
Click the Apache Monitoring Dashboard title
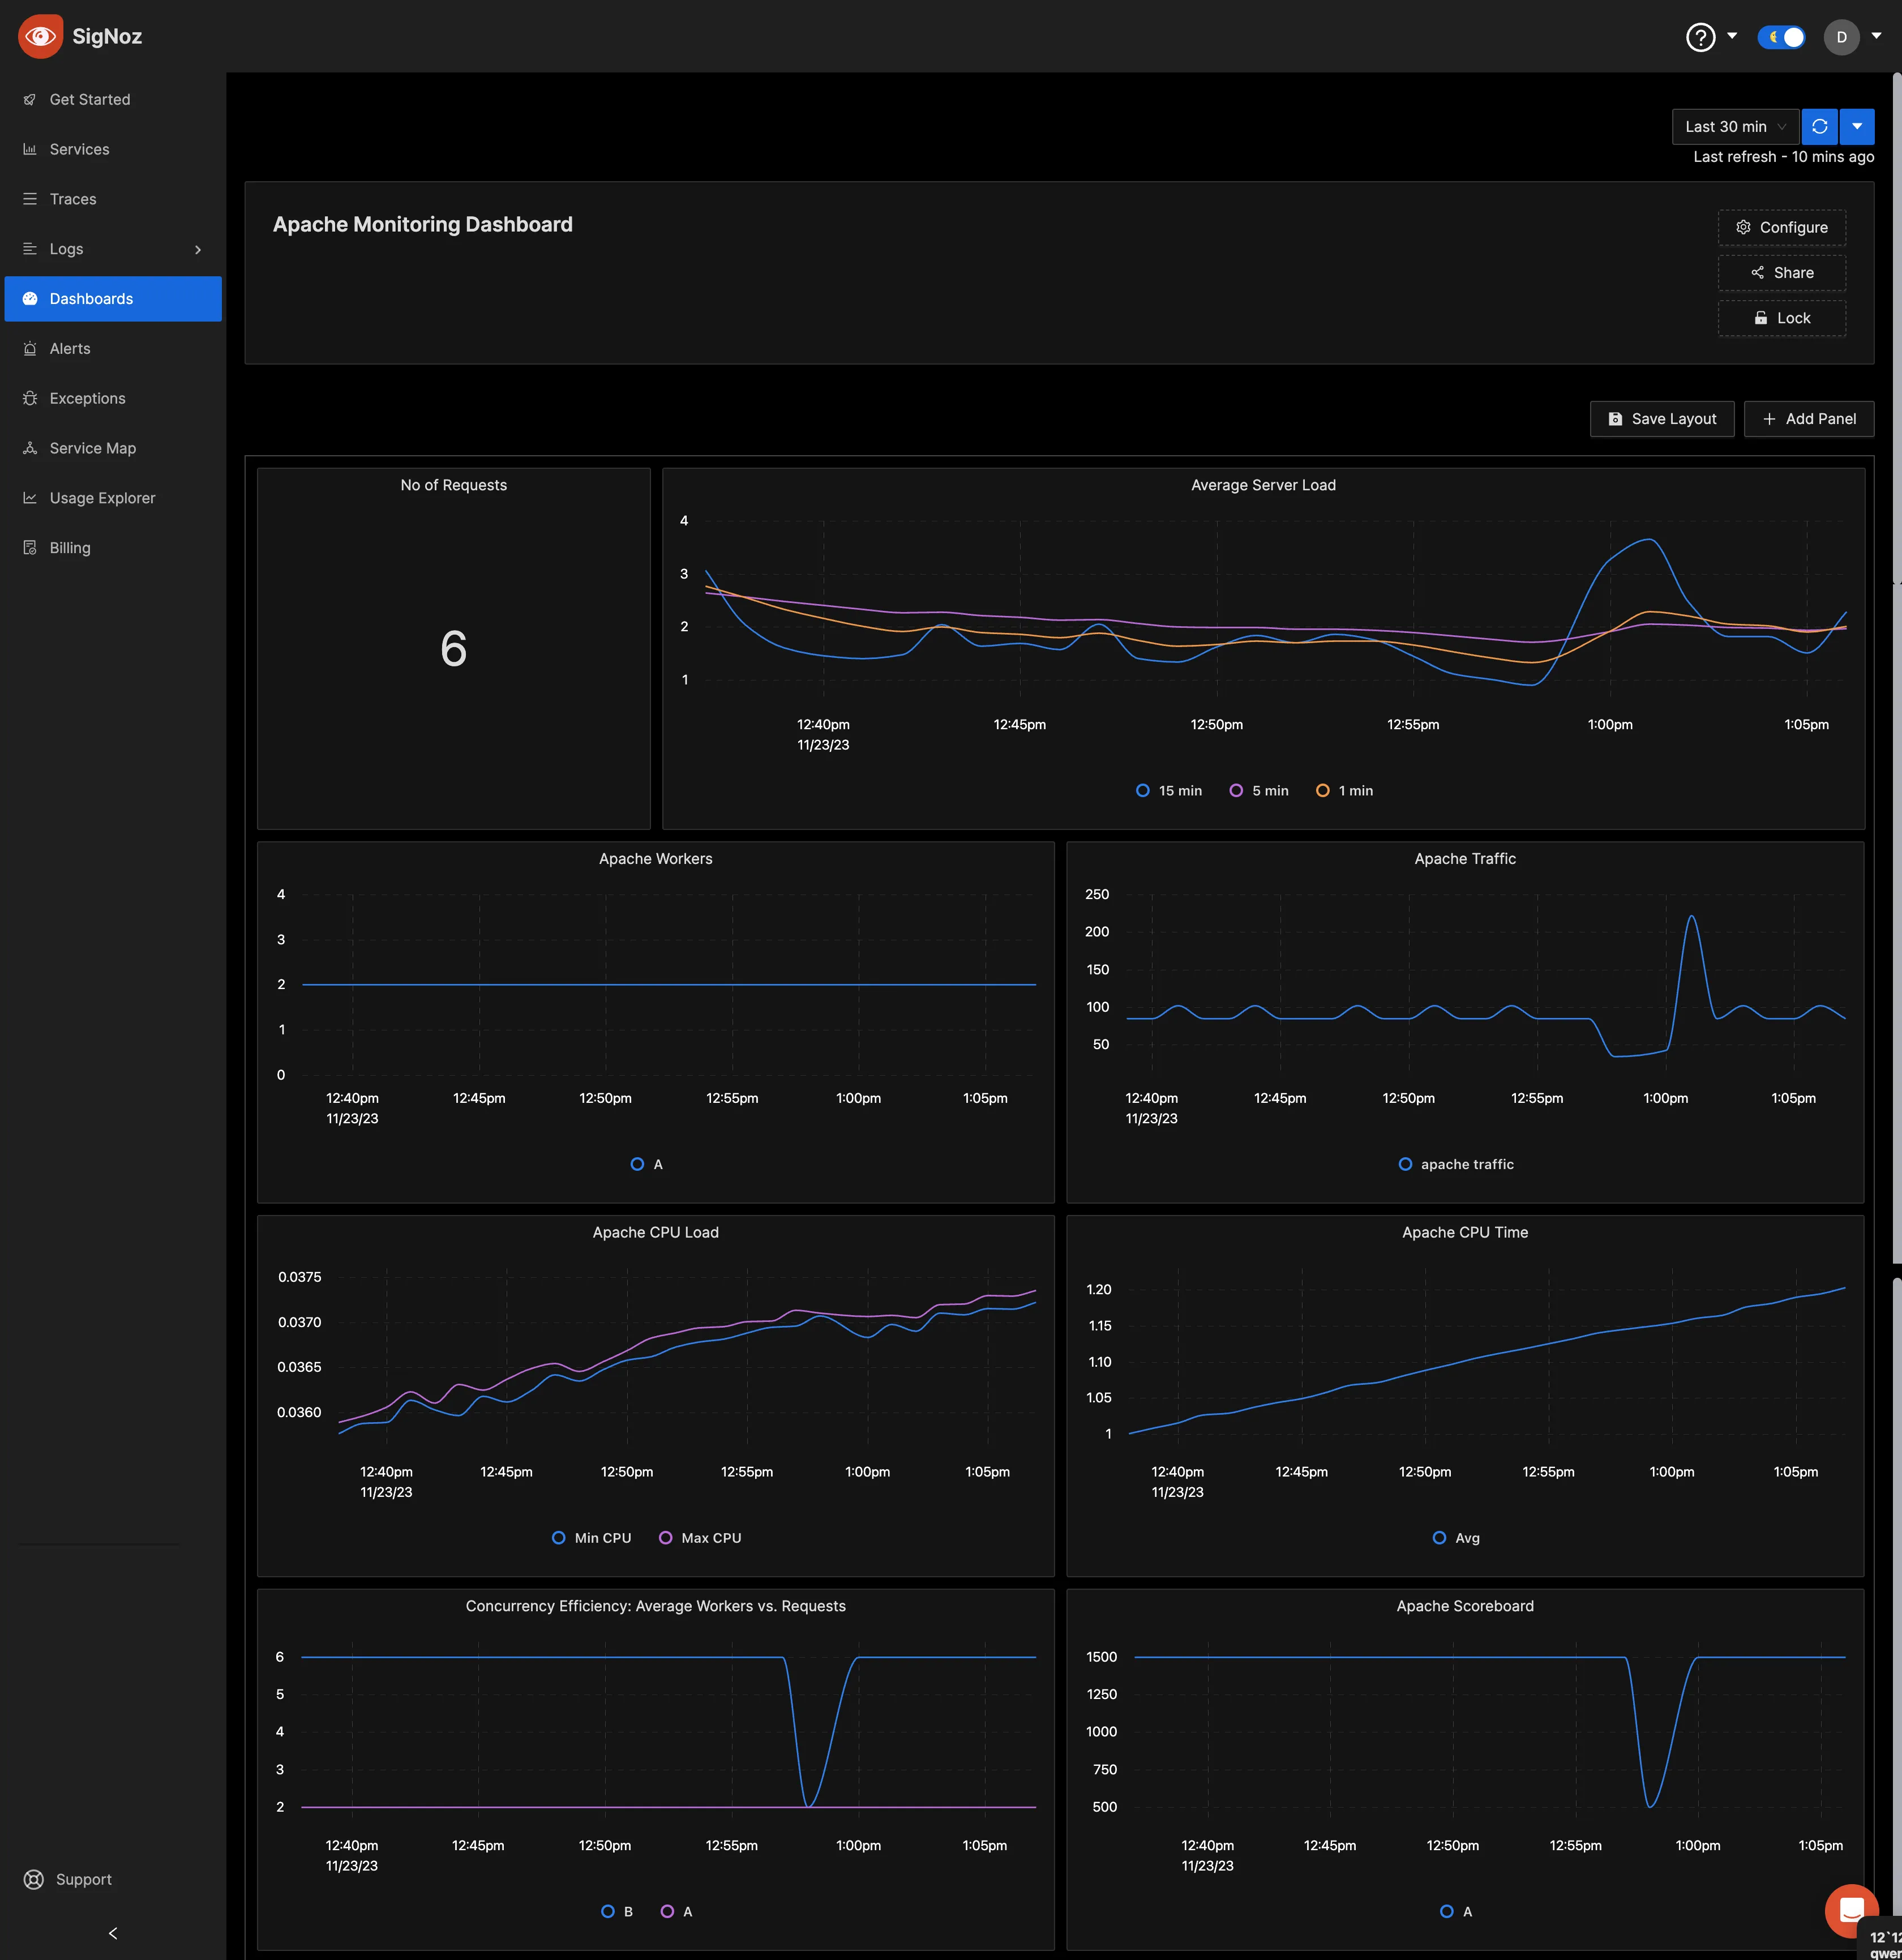tap(423, 225)
